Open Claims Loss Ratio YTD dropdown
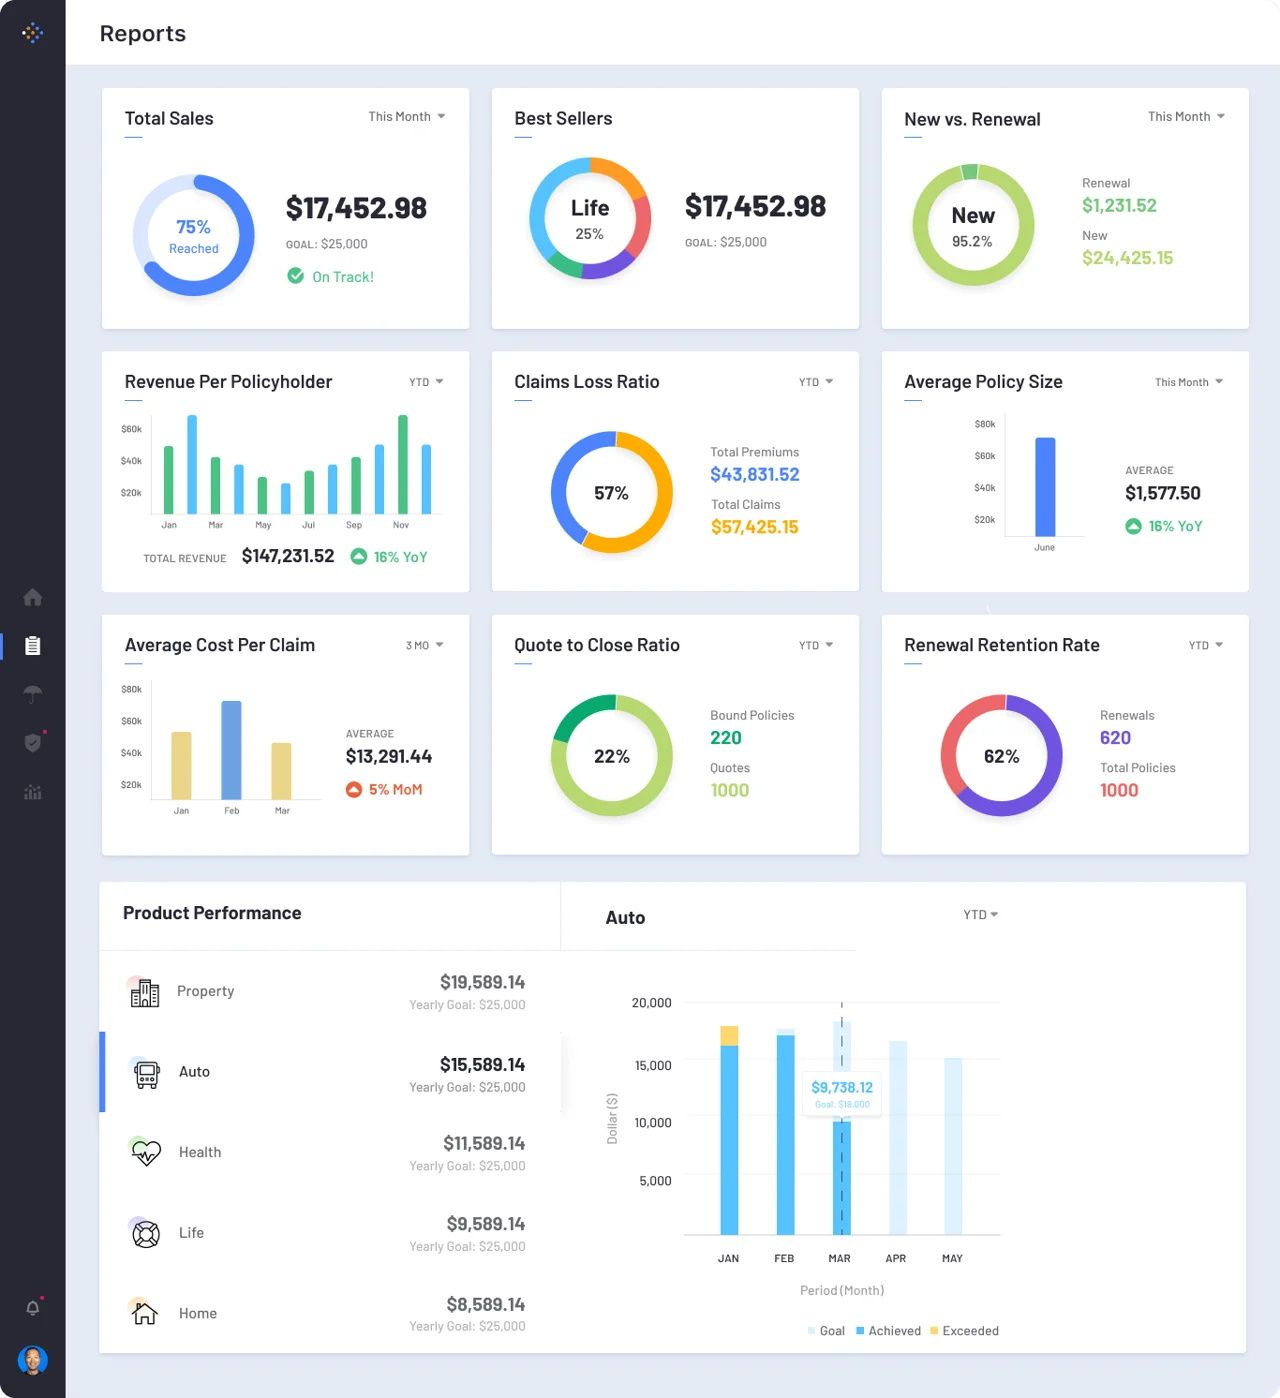 pyautogui.click(x=815, y=382)
